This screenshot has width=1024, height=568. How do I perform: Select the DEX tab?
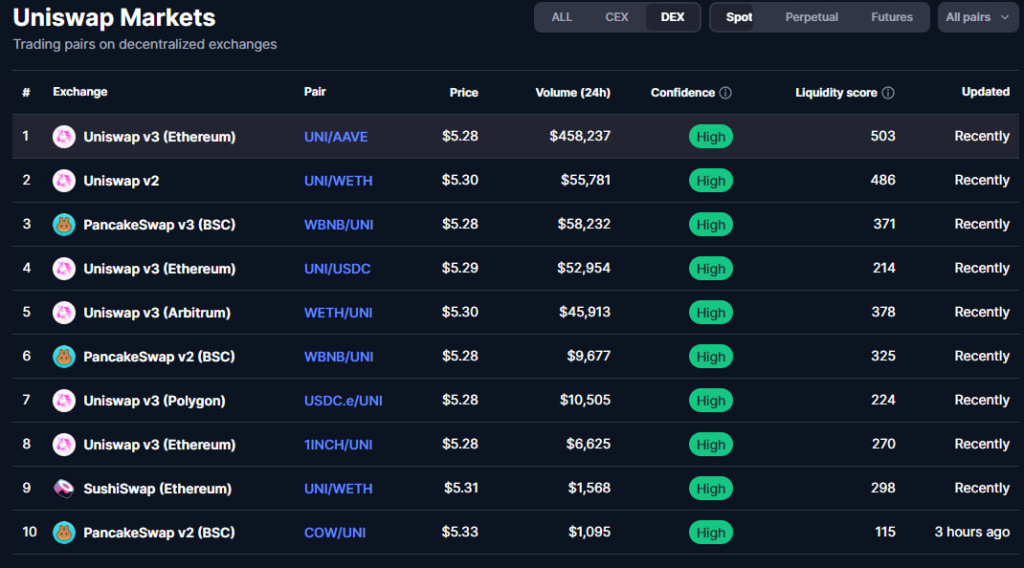(672, 17)
